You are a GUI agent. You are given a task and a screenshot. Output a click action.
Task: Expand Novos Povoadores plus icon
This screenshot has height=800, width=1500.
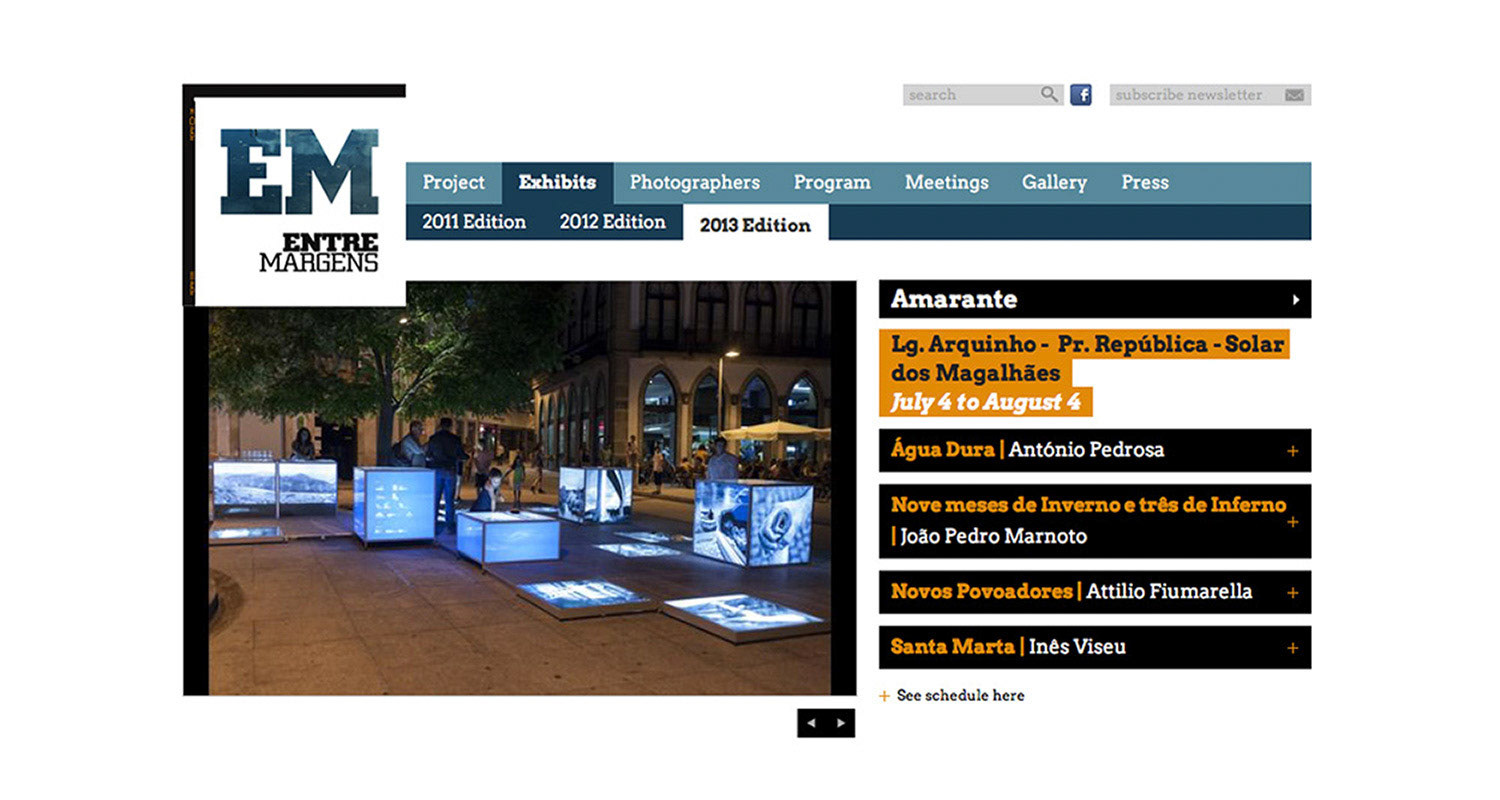[x=1292, y=593]
